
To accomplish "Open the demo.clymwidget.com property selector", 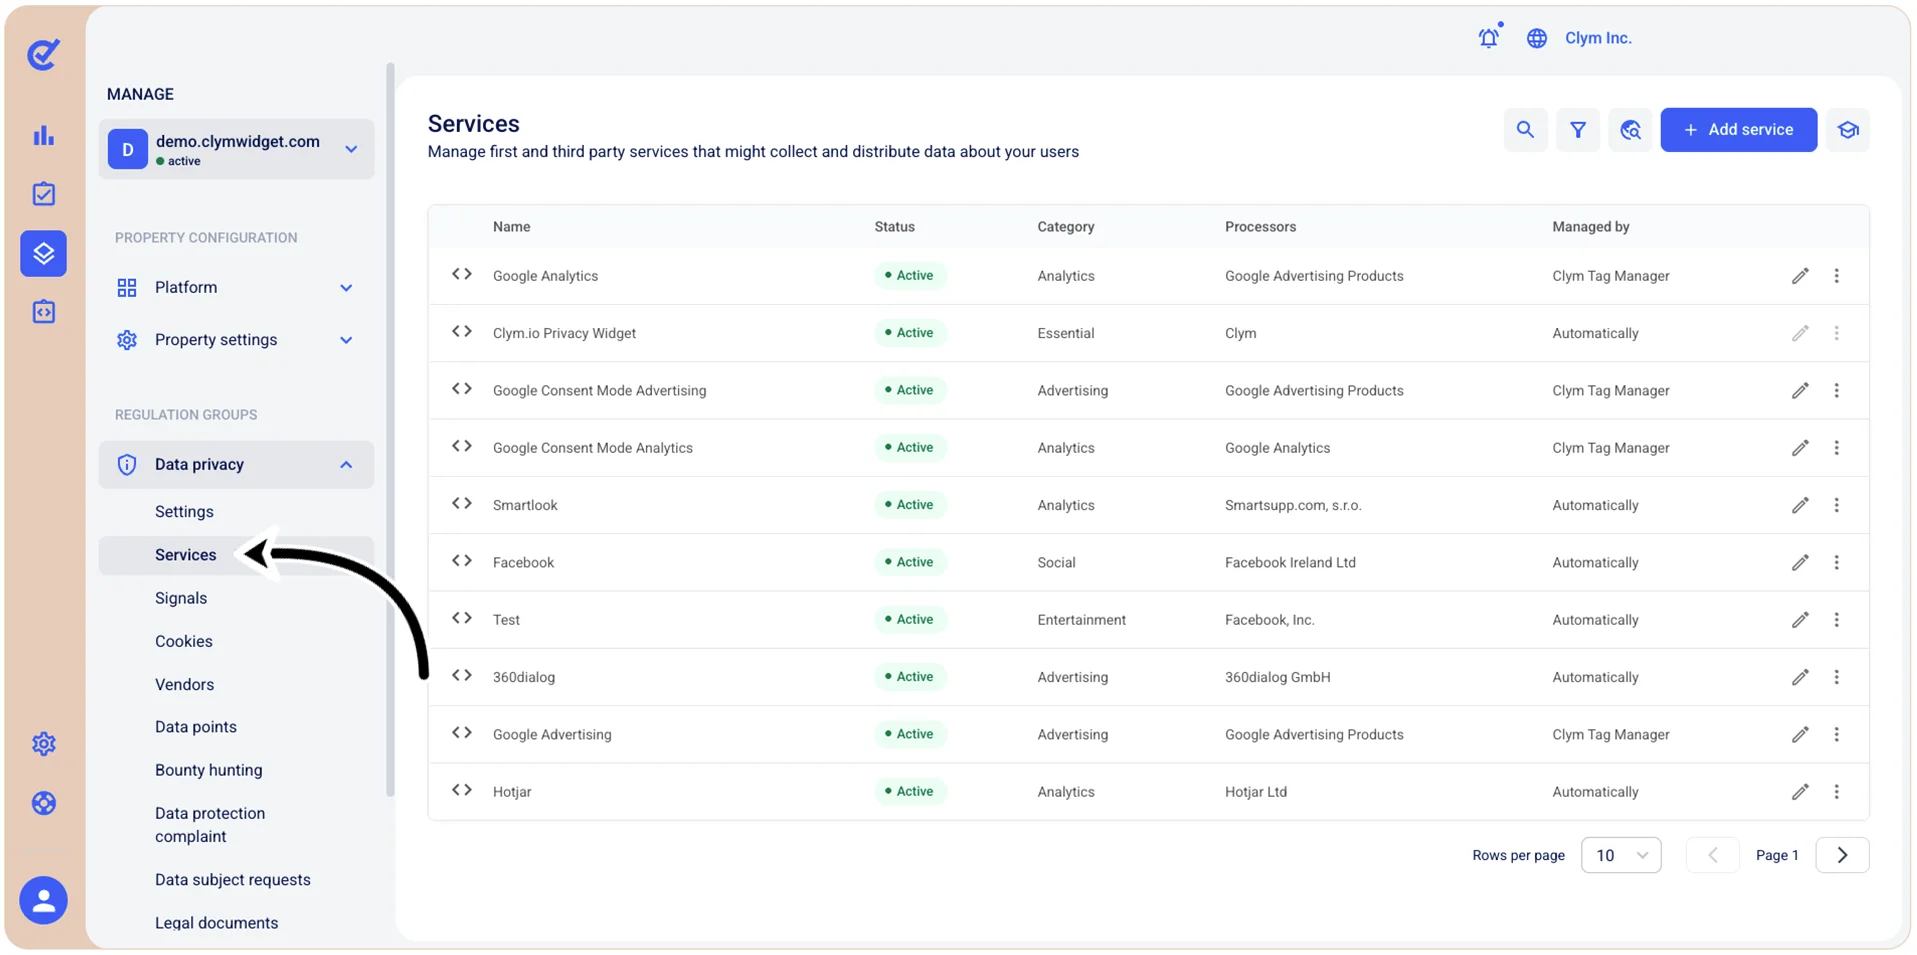I will click(236, 149).
